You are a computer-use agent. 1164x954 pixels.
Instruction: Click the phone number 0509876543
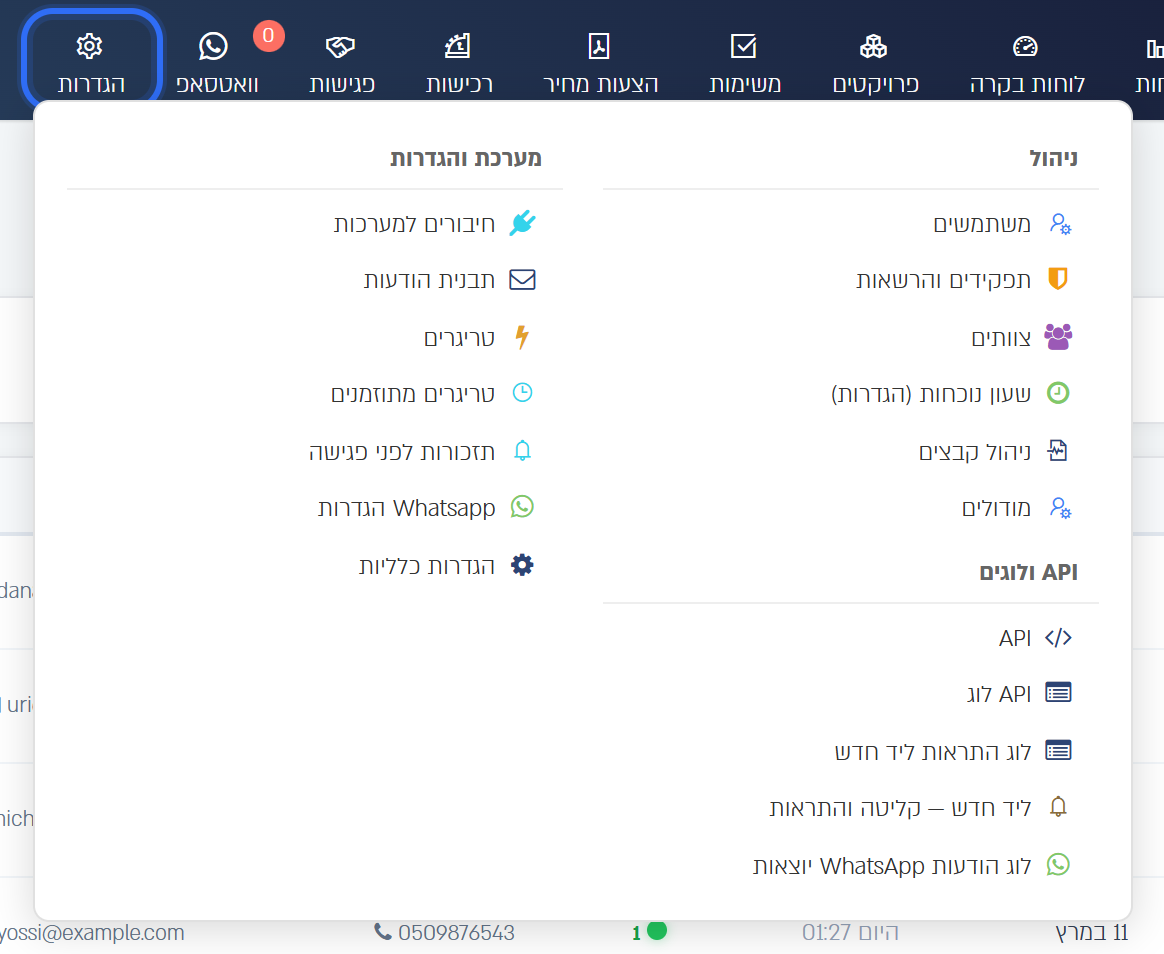pyautogui.click(x=456, y=932)
